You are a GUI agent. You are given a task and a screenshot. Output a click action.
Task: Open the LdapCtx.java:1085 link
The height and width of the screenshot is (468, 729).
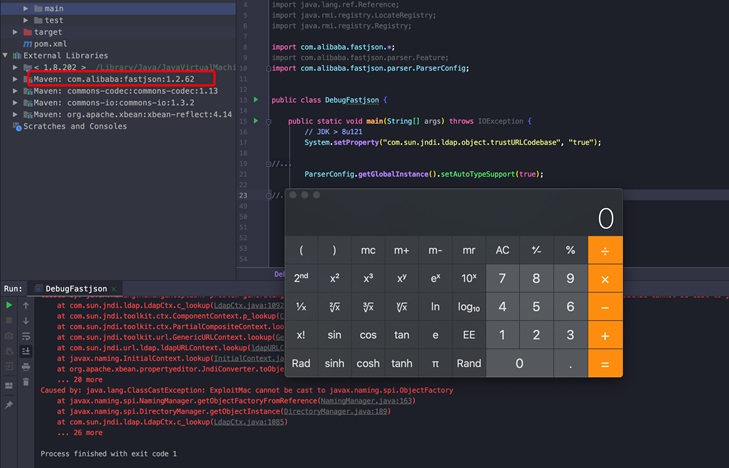tap(249, 422)
